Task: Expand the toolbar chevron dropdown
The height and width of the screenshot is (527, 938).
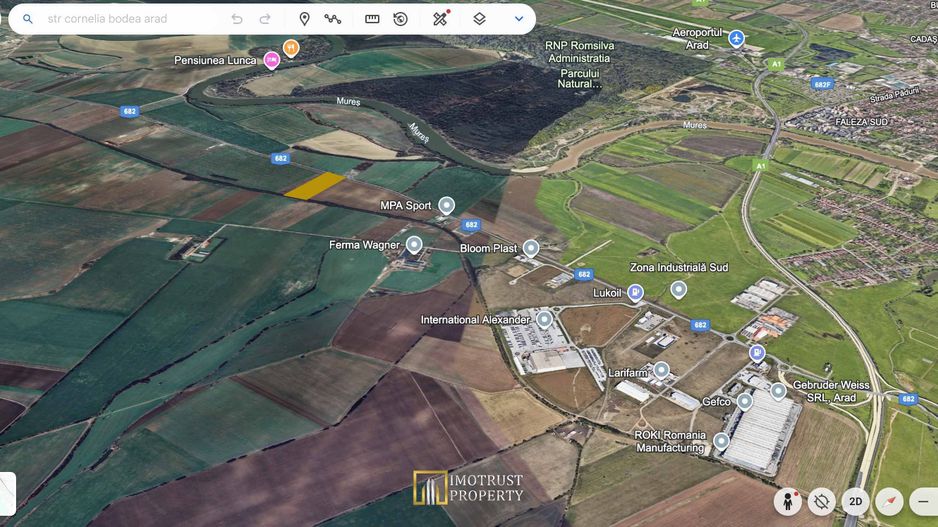Action: (x=518, y=19)
